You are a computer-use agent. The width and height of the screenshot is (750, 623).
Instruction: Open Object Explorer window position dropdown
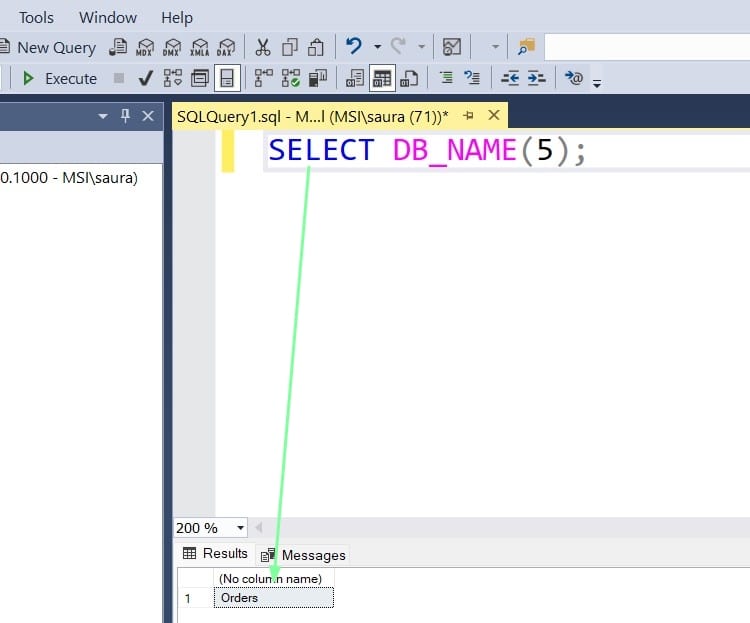click(x=102, y=116)
